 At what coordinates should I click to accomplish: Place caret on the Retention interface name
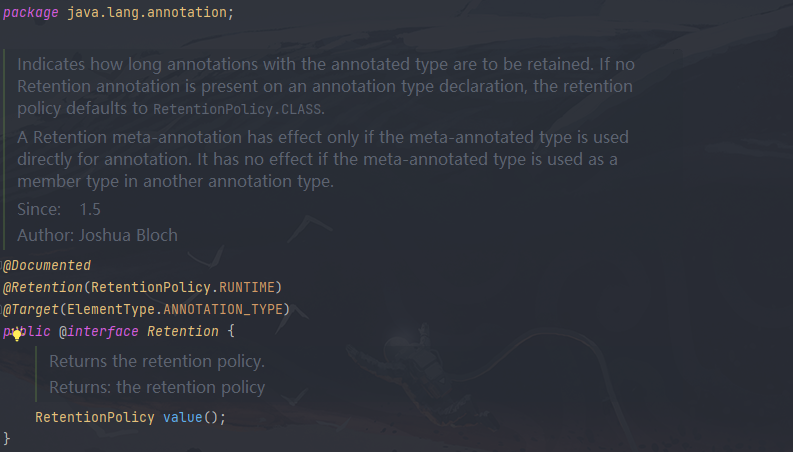(183, 332)
